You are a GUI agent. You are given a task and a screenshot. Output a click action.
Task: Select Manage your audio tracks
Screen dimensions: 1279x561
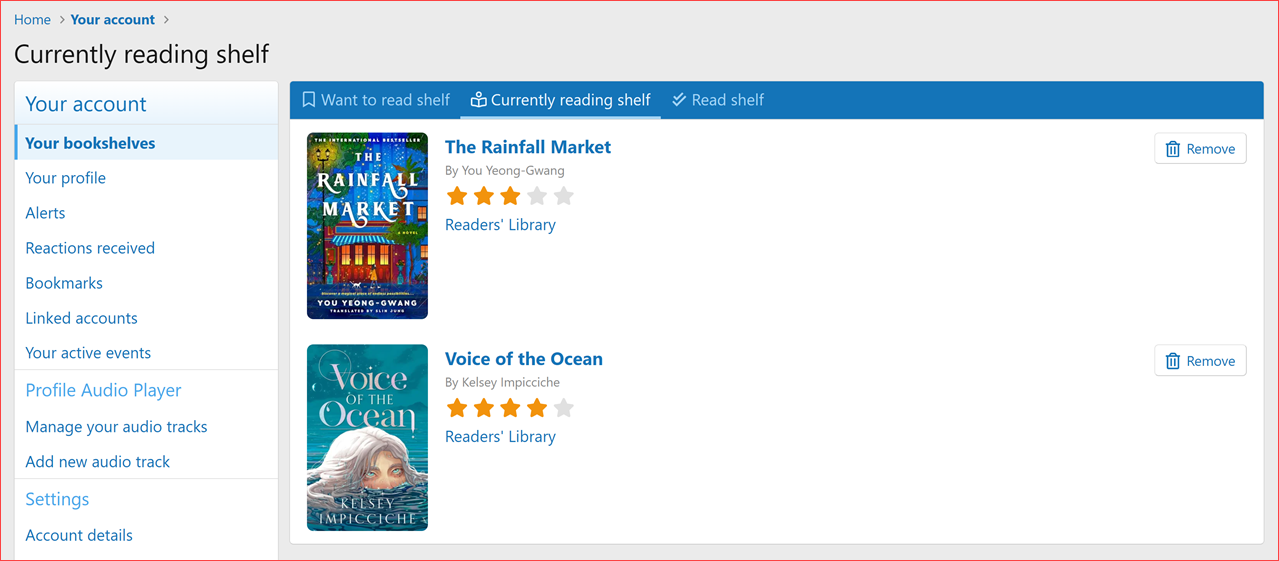pos(116,427)
